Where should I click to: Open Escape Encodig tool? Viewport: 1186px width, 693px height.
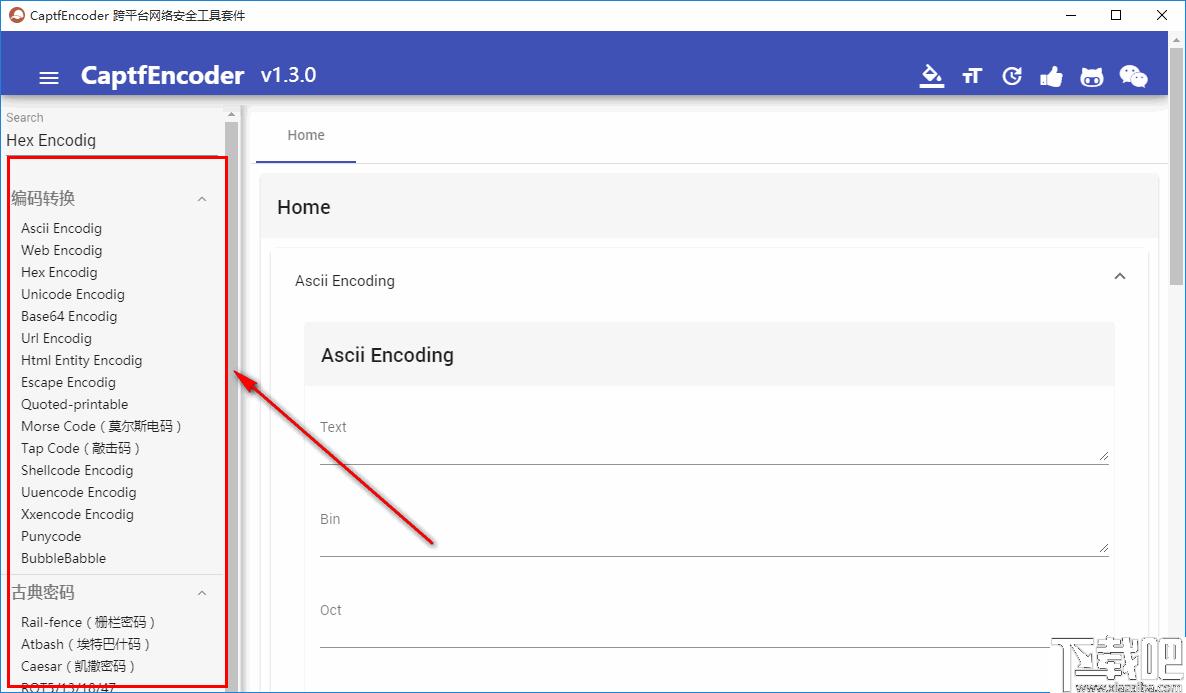click(x=68, y=382)
